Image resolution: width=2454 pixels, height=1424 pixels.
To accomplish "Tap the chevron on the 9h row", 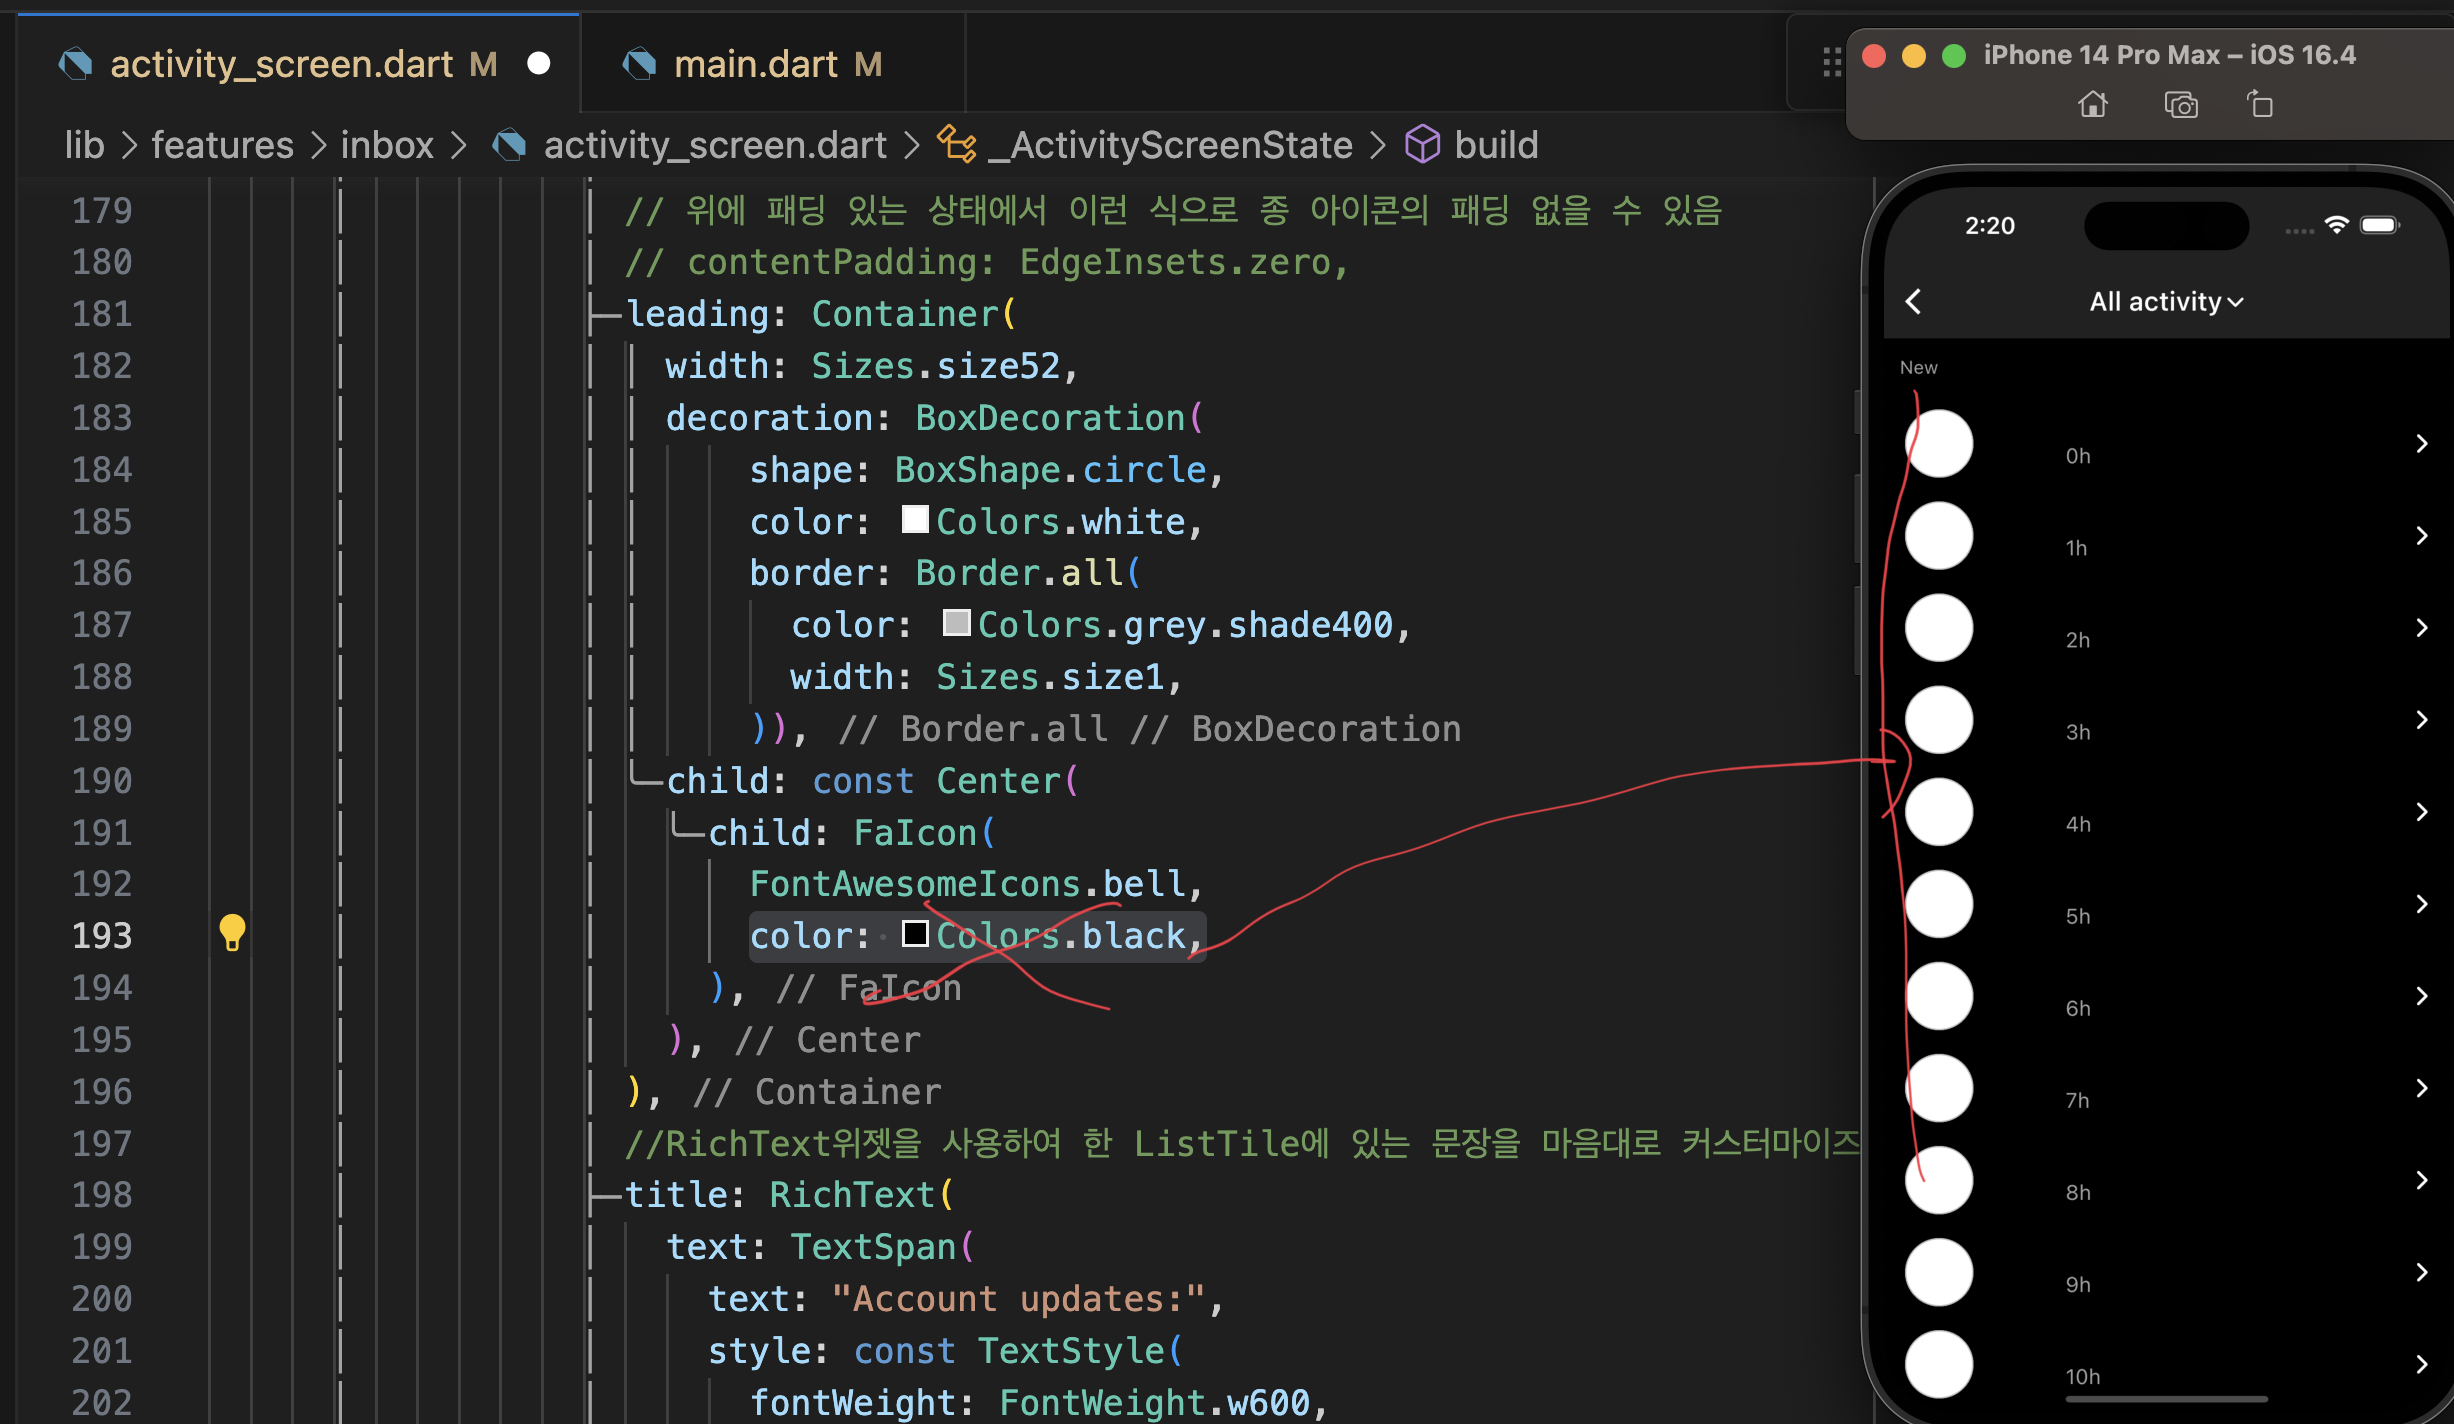I will (2421, 1272).
